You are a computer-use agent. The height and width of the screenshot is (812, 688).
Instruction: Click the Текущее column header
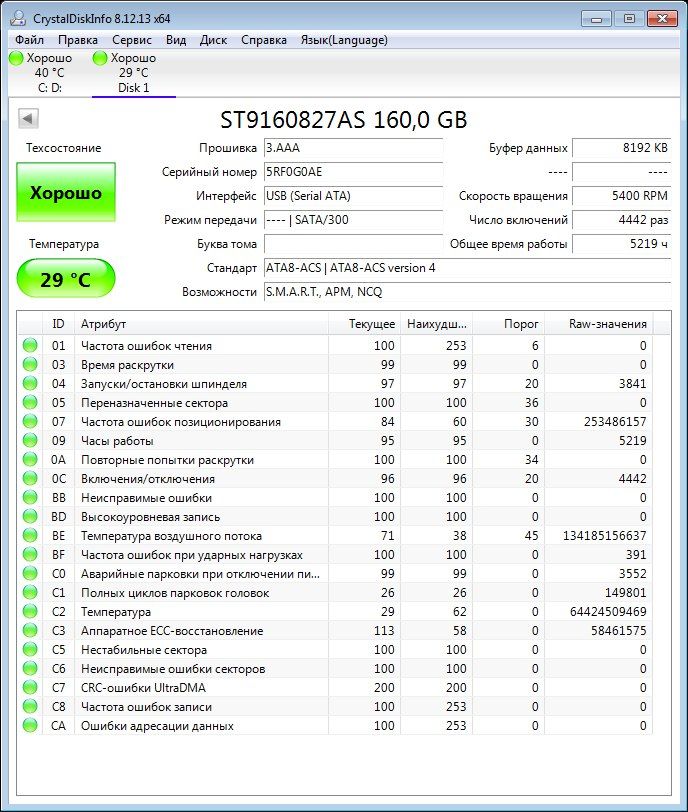pos(364,324)
